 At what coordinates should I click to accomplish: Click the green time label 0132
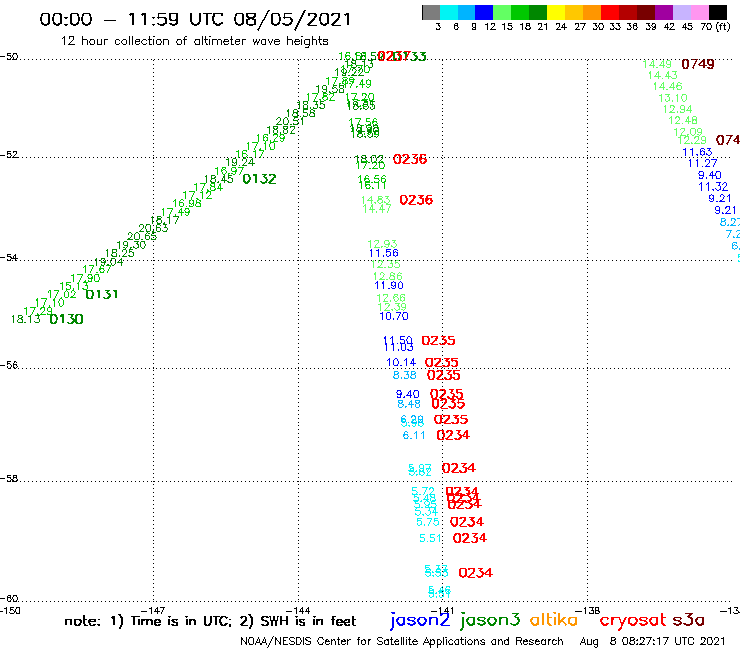coord(259,179)
